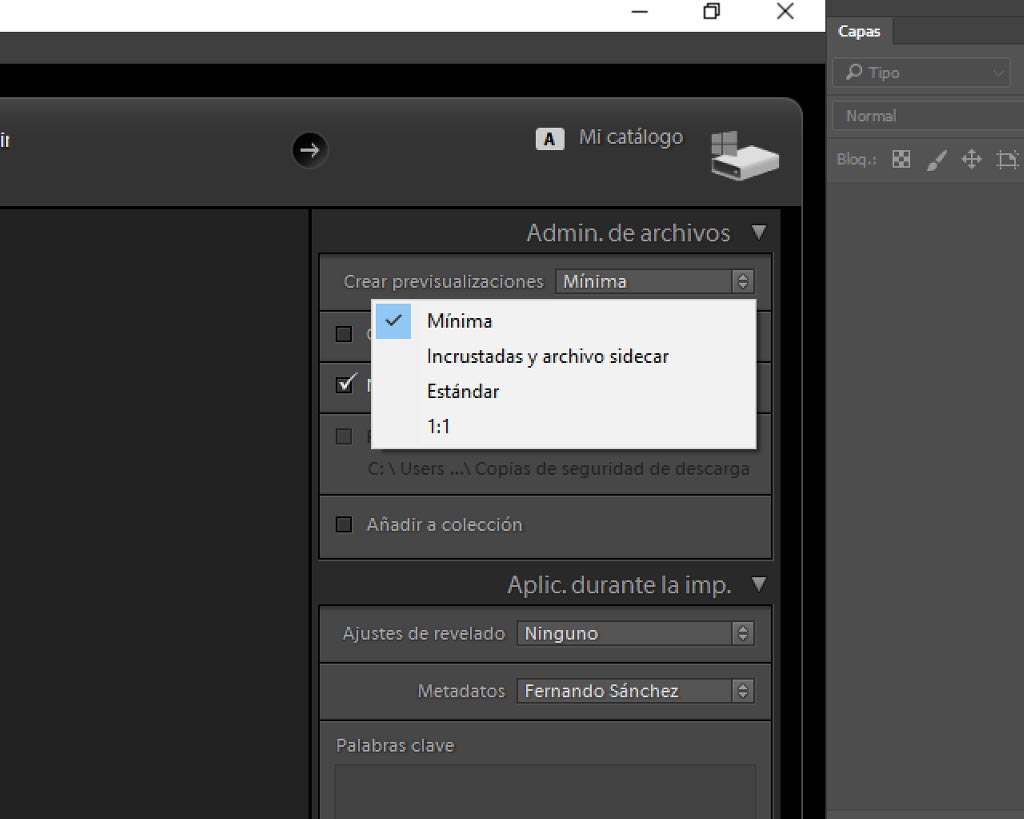Click 'Ajustes de revelado' label
Image resolution: width=1024 pixels, height=819 pixels.
pyautogui.click(x=424, y=634)
